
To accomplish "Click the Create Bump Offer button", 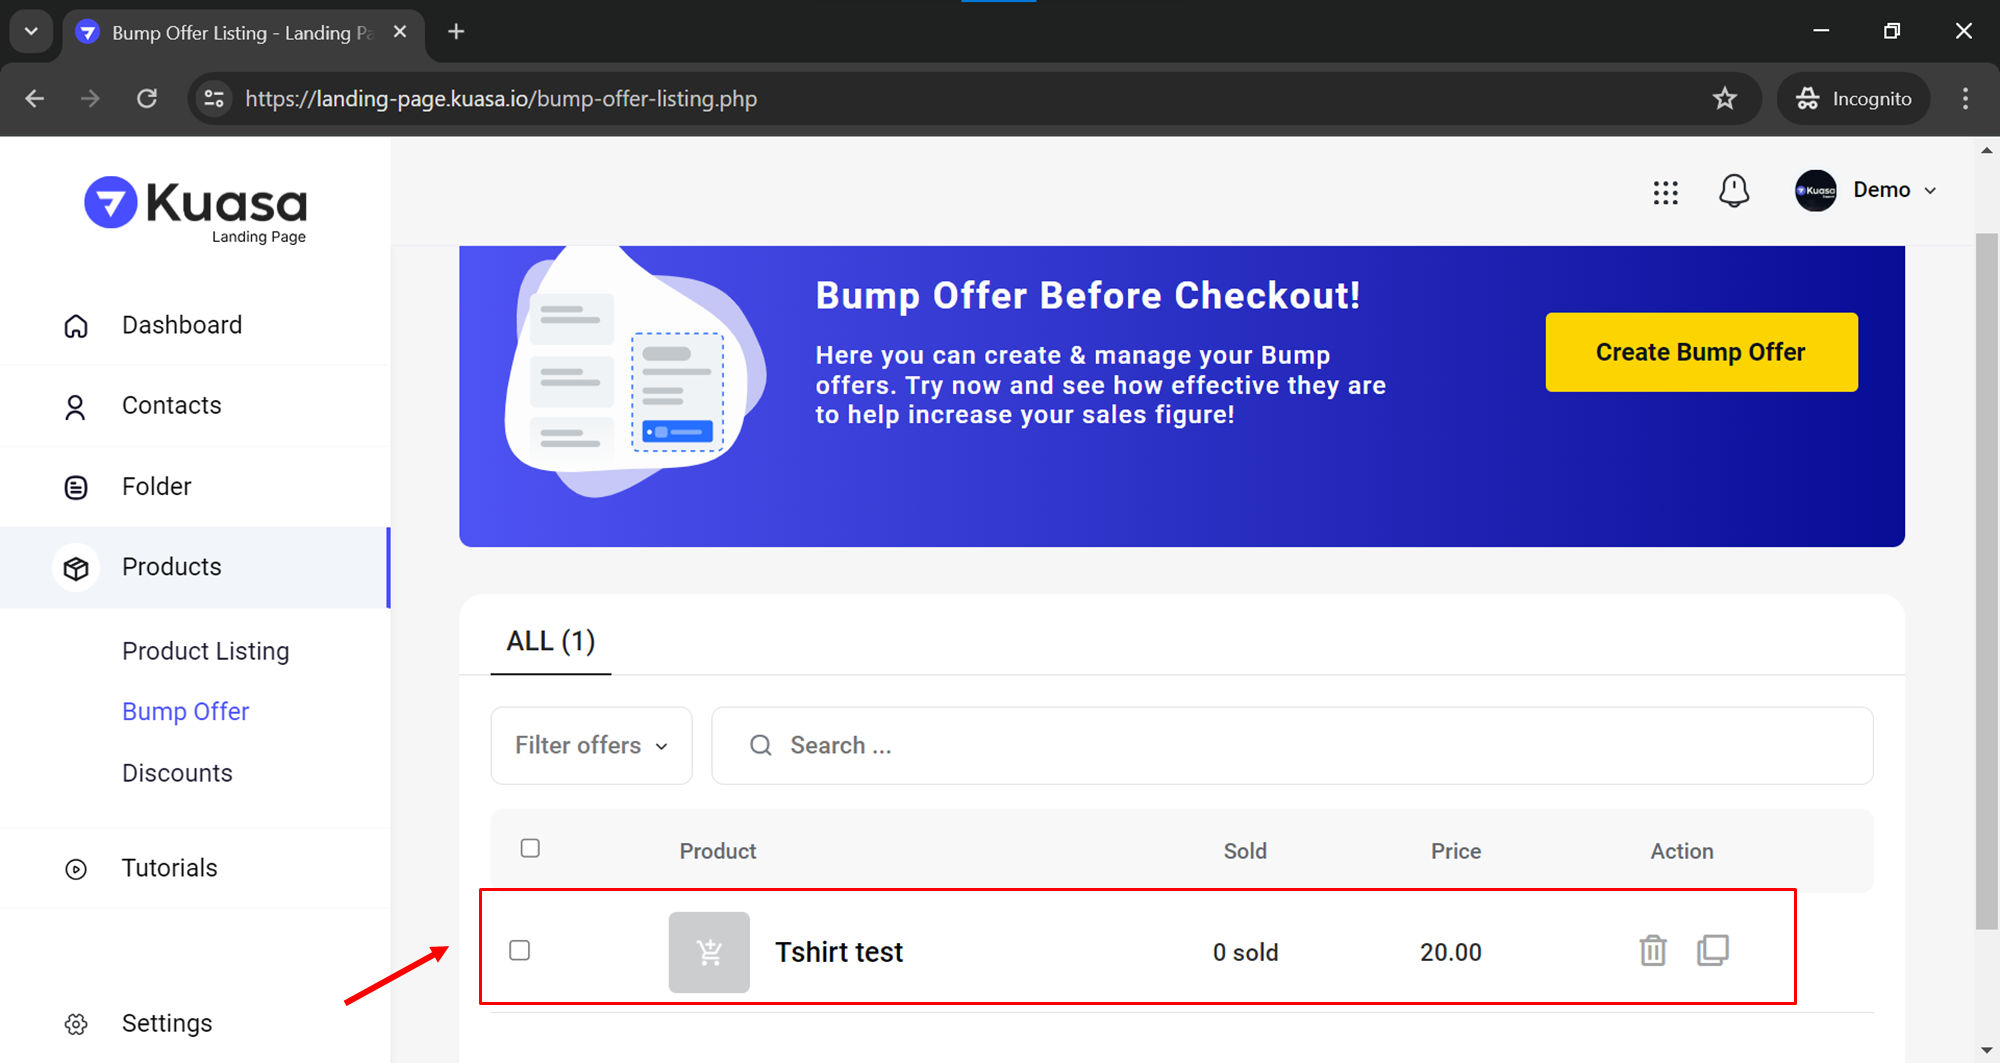I will pos(1700,352).
